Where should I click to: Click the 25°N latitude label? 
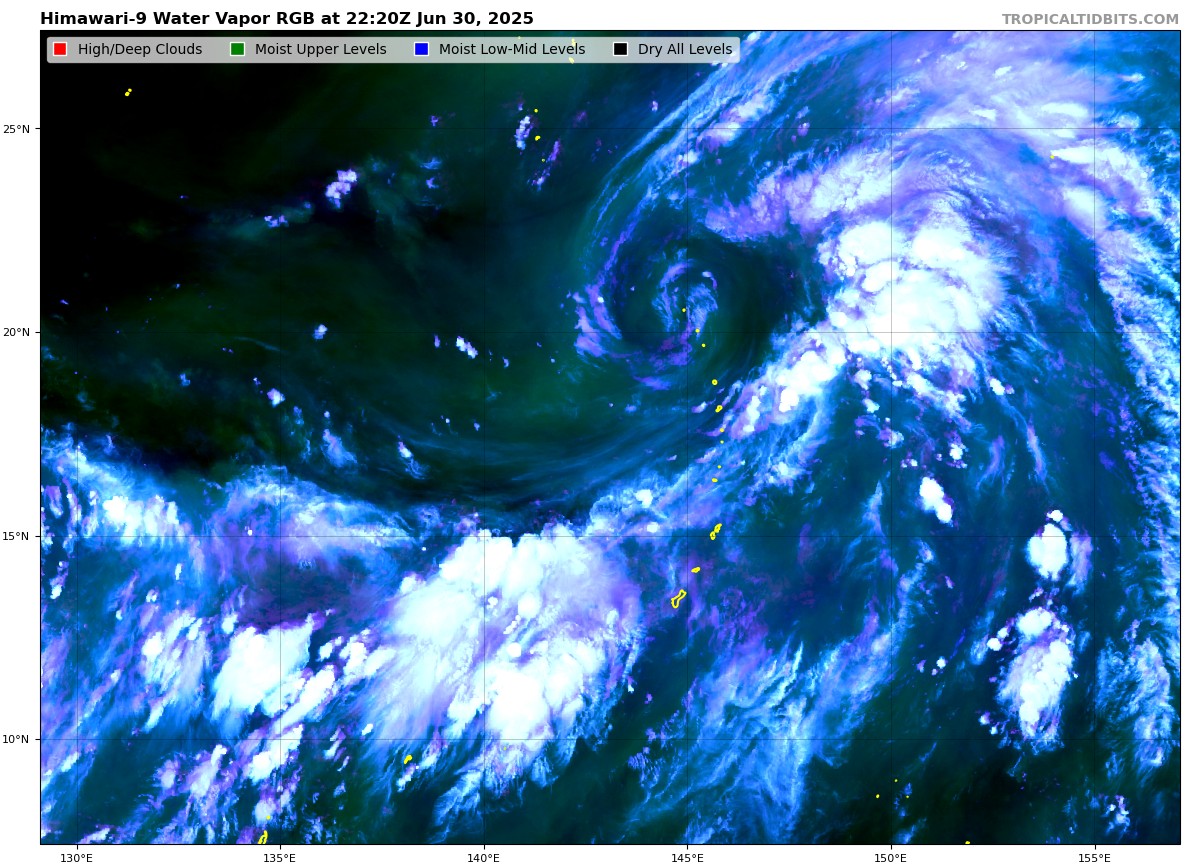coord(19,129)
